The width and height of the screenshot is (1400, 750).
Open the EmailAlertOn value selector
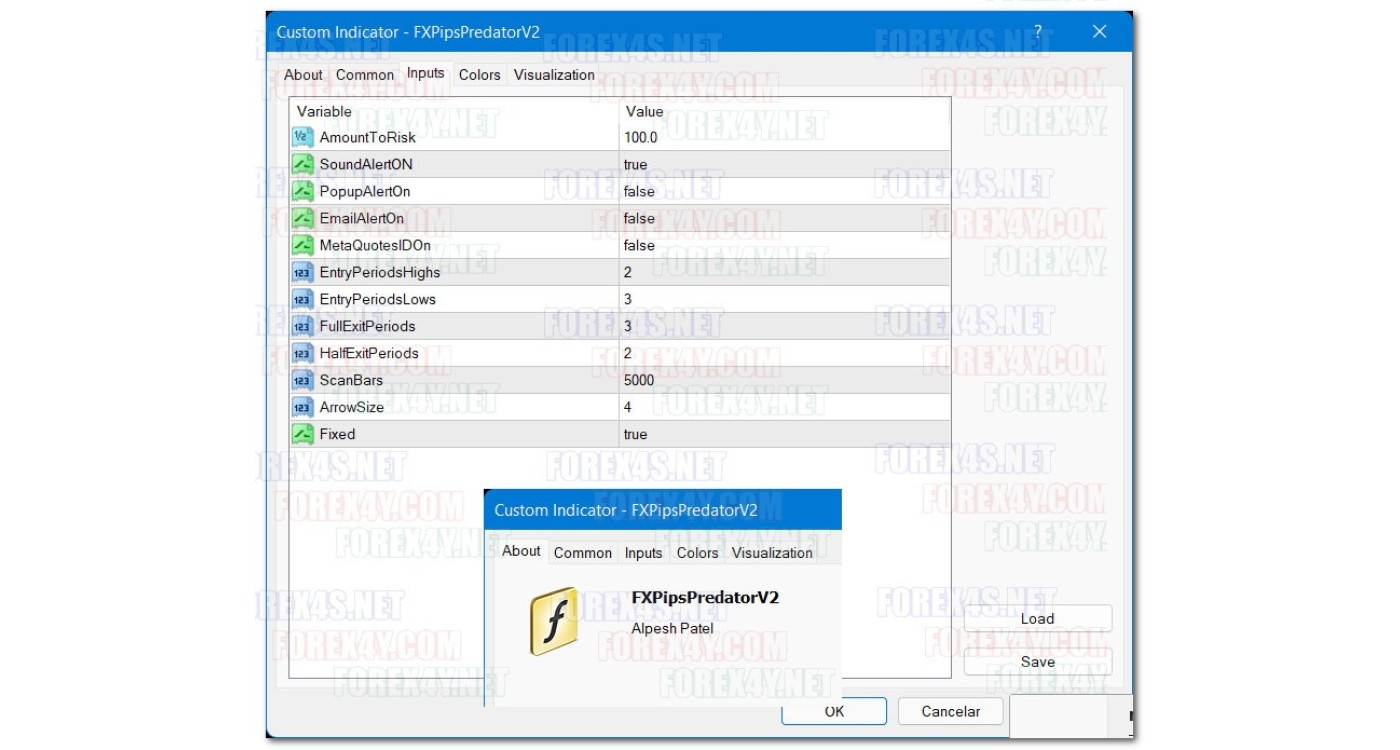pyautogui.click(x=700, y=217)
